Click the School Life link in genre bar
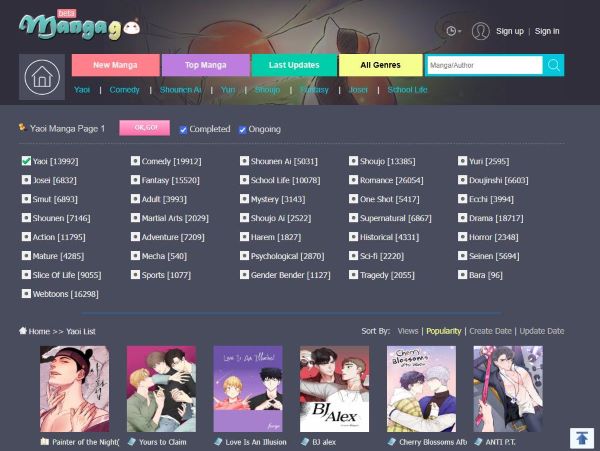600x451 pixels. point(407,90)
